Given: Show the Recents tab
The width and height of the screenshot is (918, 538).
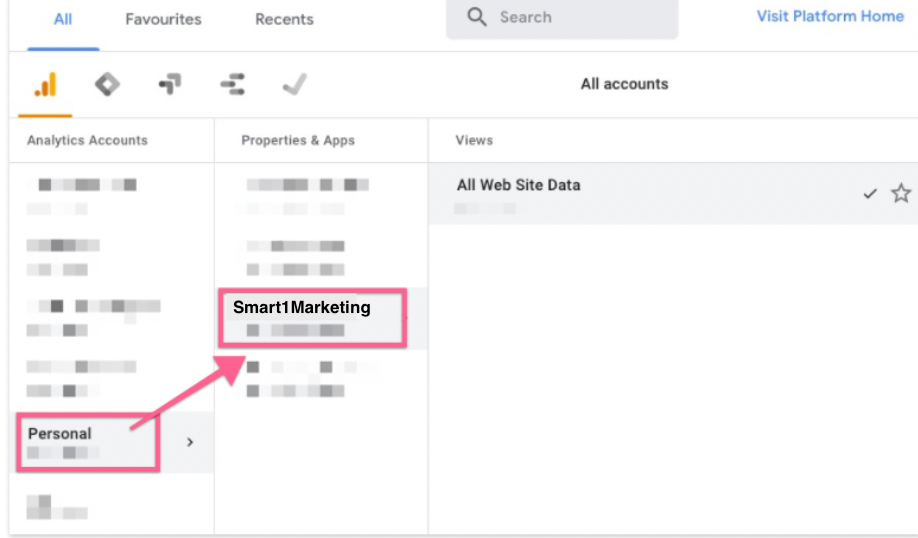Looking at the screenshot, I should pyautogui.click(x=284, y=19).
